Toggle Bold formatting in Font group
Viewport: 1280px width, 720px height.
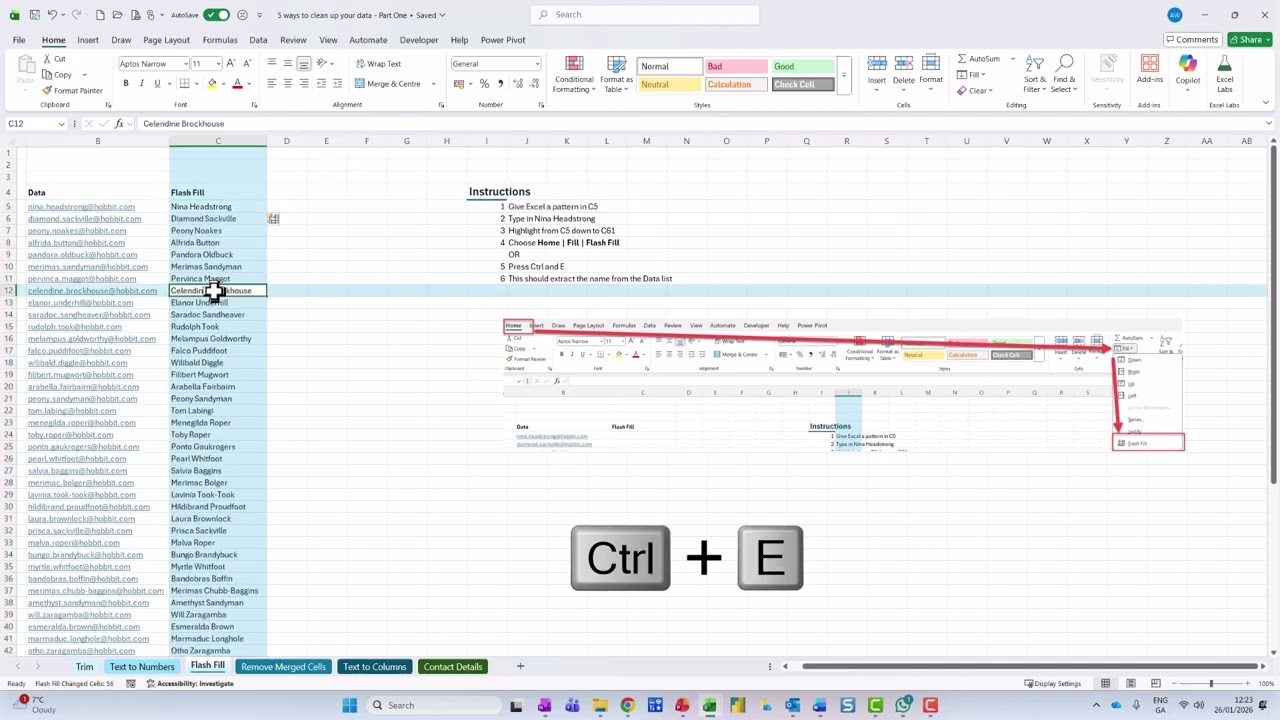(126, 83)
